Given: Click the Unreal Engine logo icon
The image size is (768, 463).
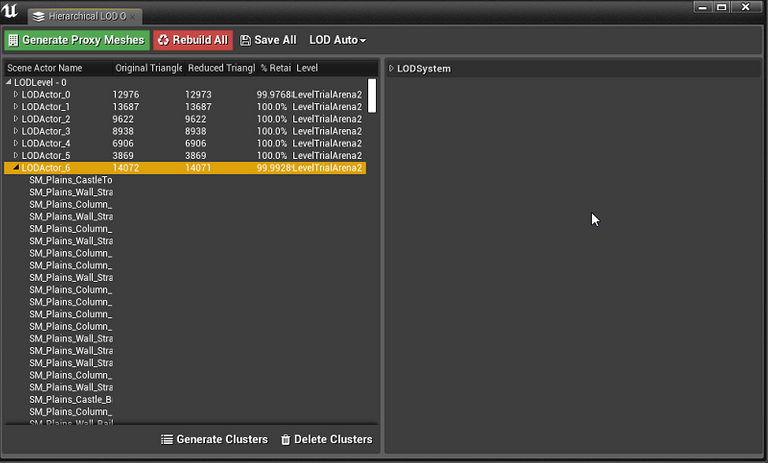Looking at the screenshot, I should (11, 12).
